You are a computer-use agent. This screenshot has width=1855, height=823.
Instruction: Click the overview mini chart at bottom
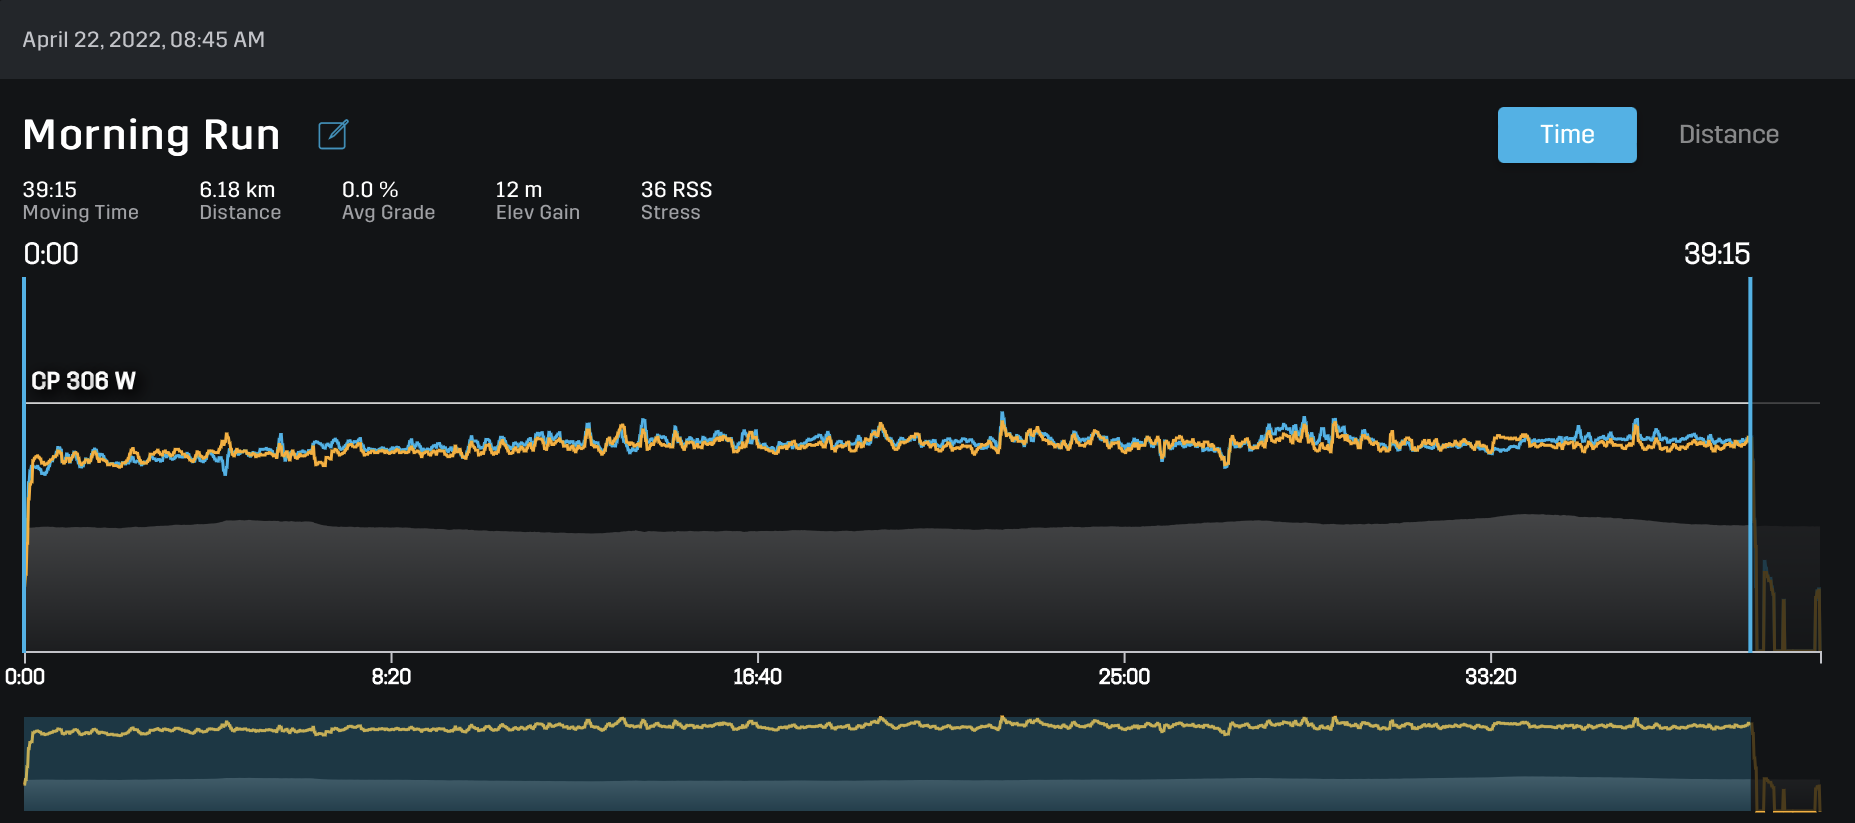coord(887,764)
